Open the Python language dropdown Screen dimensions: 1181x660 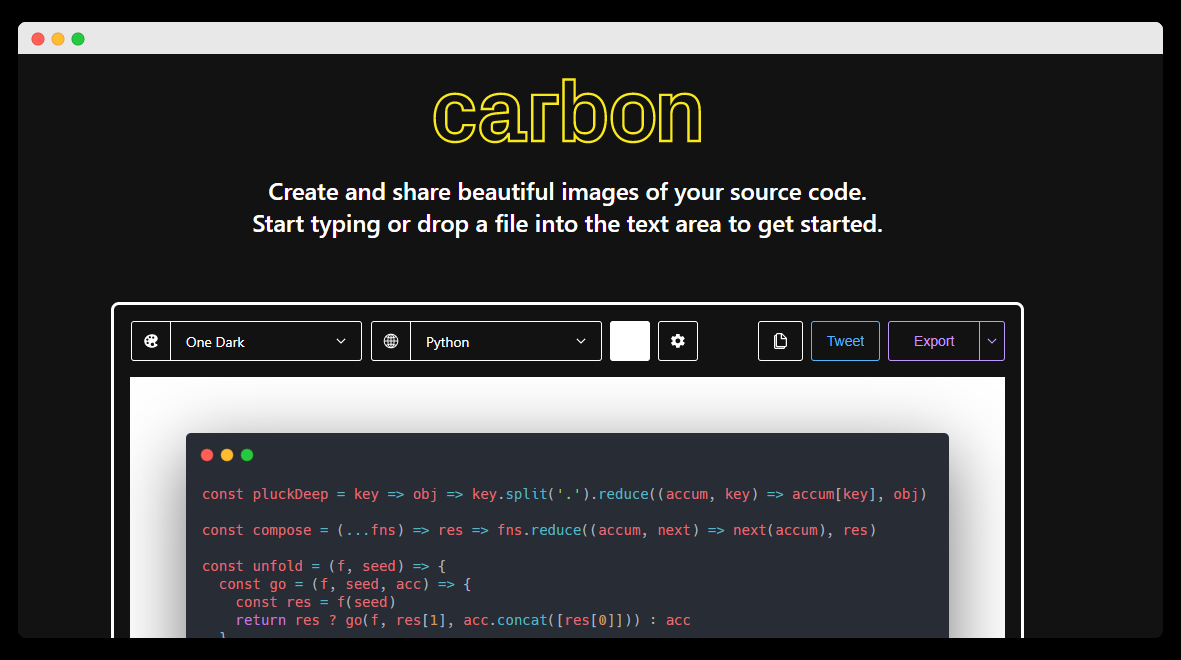click(x=506, y=341)
